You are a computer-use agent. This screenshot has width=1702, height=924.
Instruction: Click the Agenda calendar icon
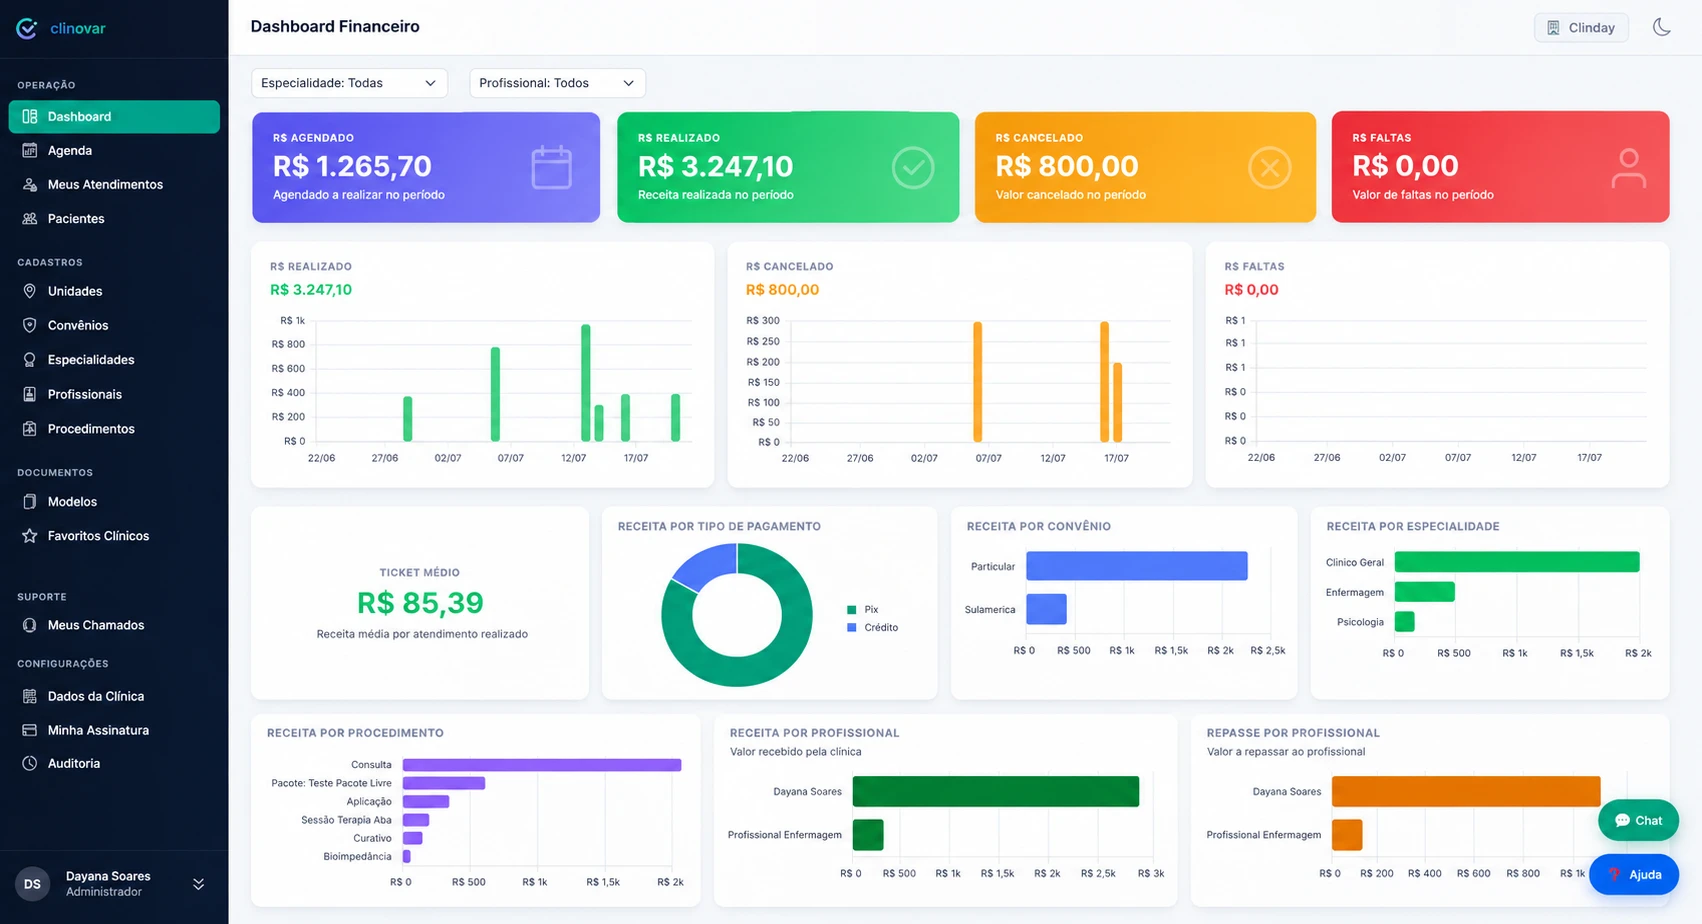30,151
